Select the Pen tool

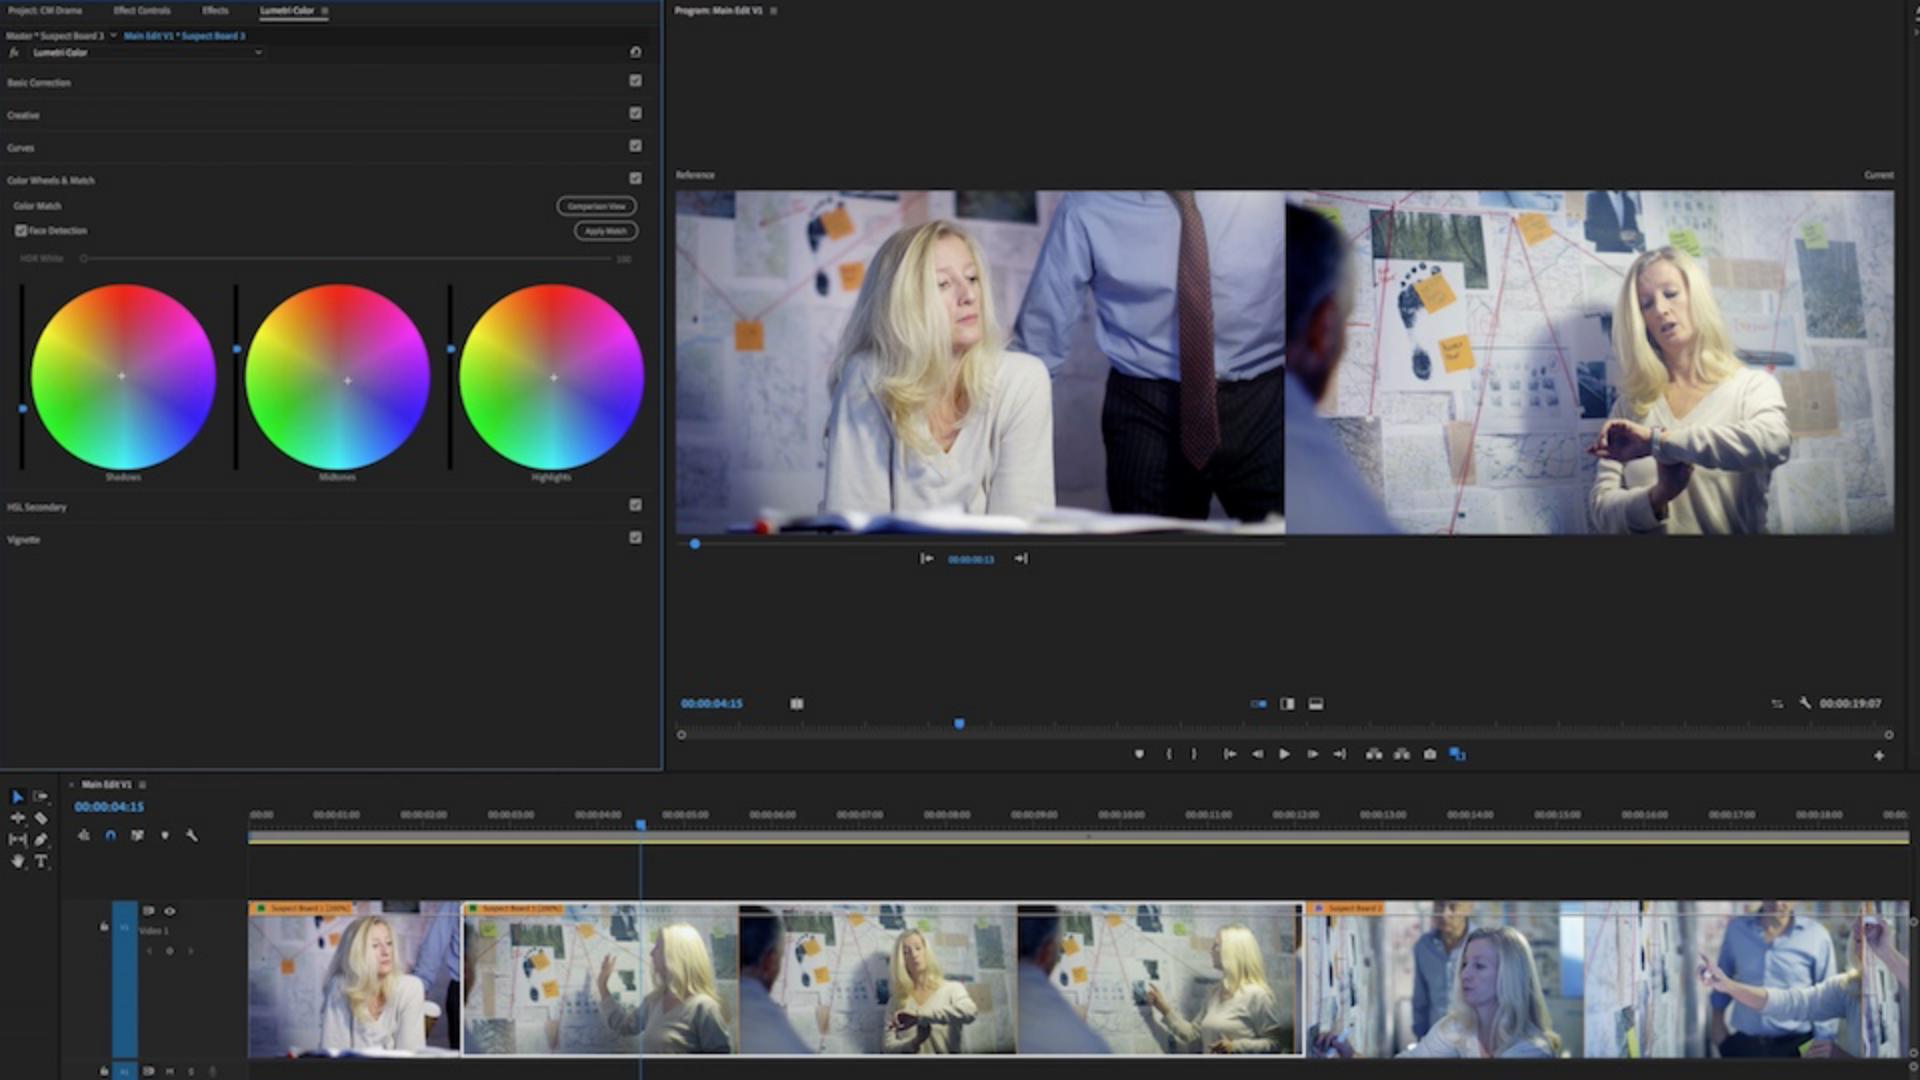[41, 839]
